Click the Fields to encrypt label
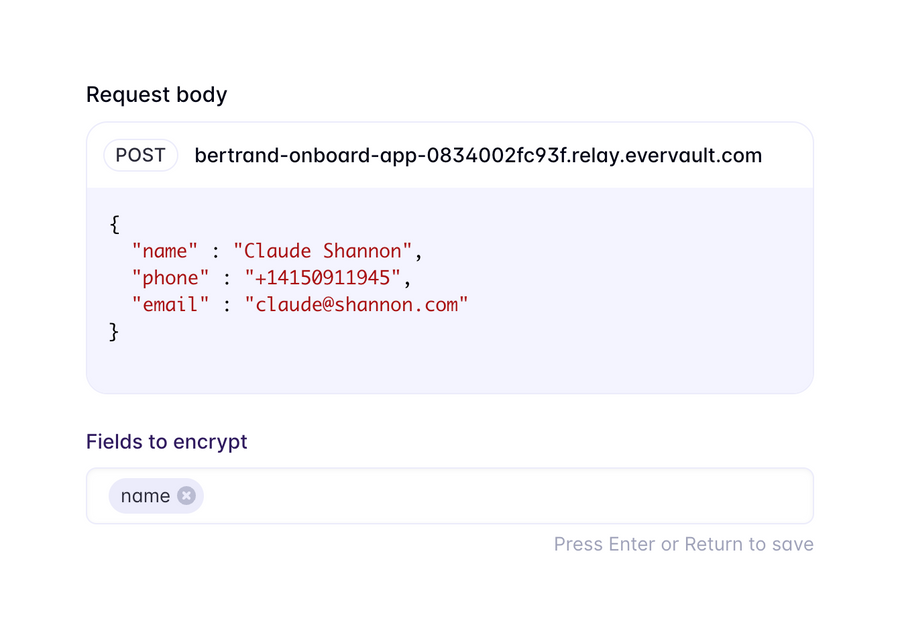Screen dimensions: 900x637 tap(167, 442)
